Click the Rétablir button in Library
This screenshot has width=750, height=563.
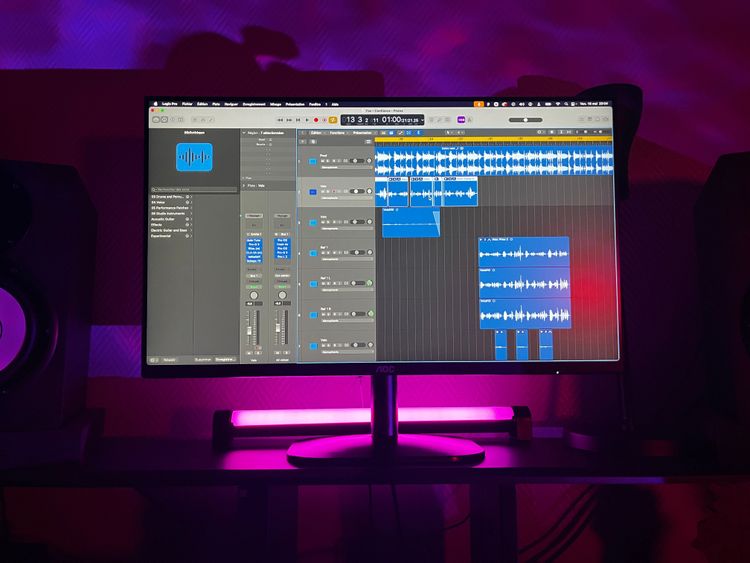coord(169,360)
